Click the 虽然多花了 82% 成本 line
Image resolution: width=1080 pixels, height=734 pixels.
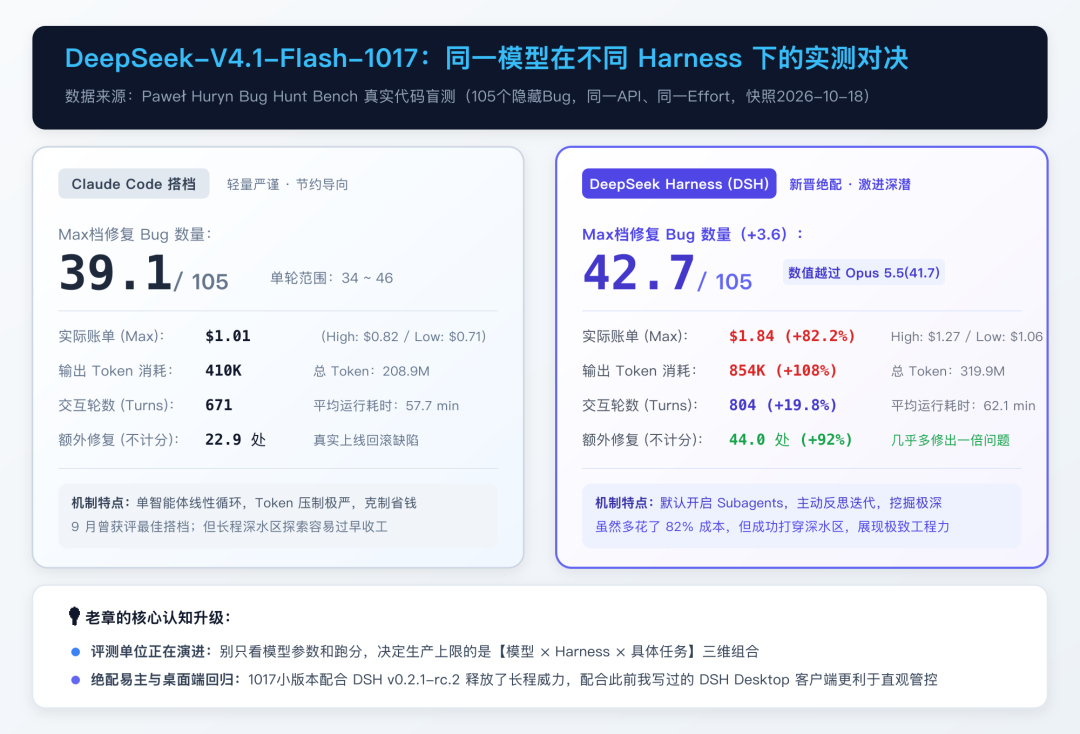click(x=772, y=527)
